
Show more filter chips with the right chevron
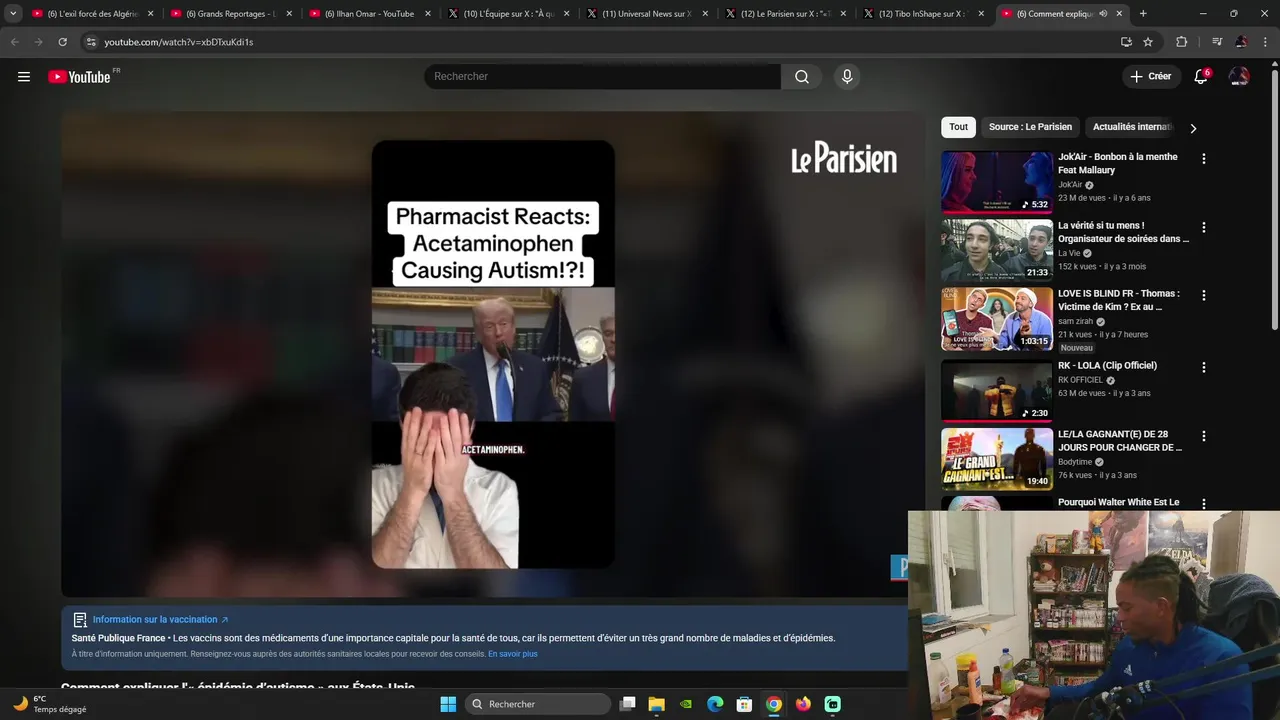coord(1192,128)
